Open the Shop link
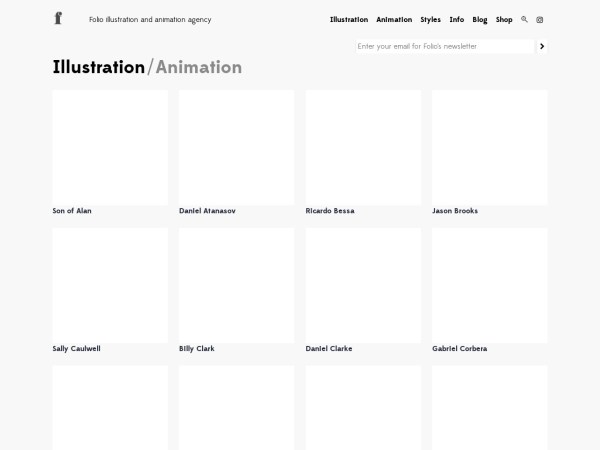600x450 pixels. coord(504,19)
